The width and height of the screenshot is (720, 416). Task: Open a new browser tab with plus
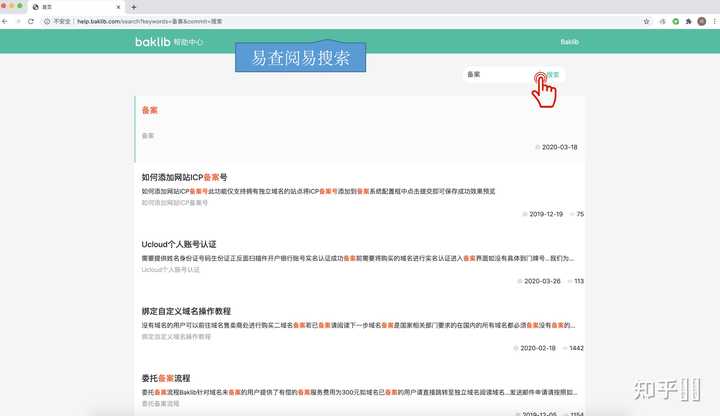(x=134, y=7)
